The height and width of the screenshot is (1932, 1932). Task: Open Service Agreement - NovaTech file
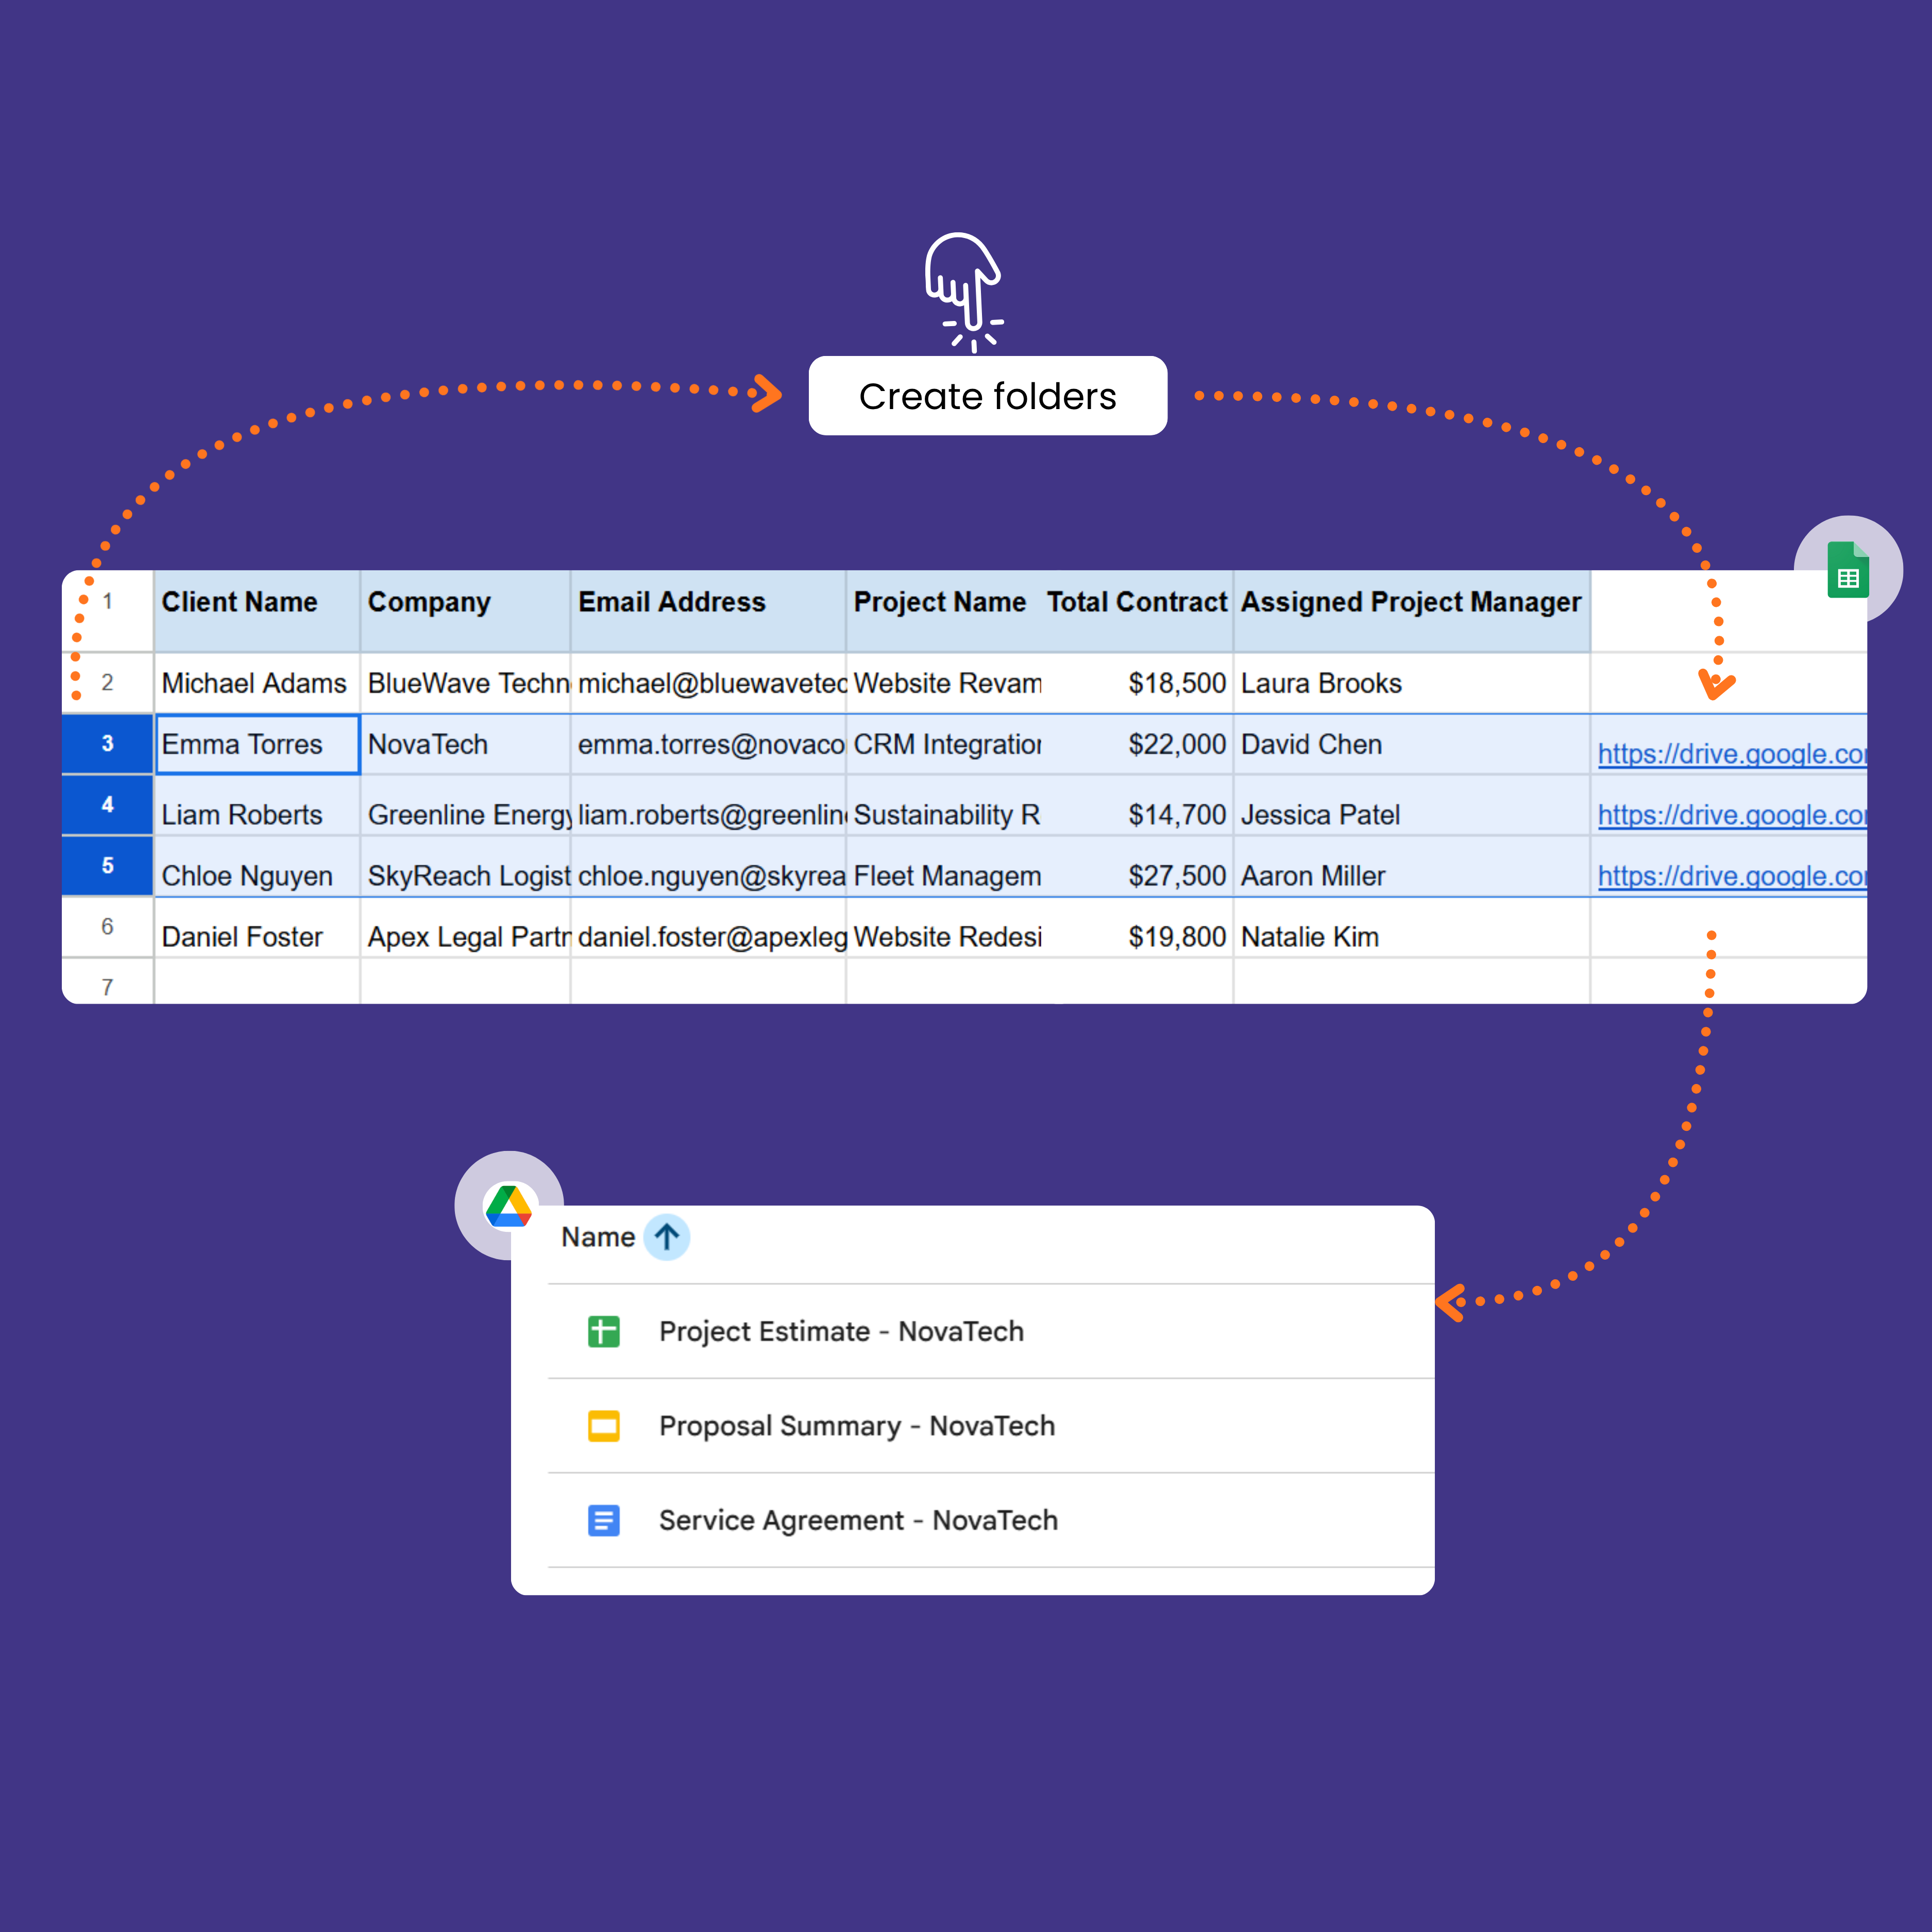(857, 1520)
